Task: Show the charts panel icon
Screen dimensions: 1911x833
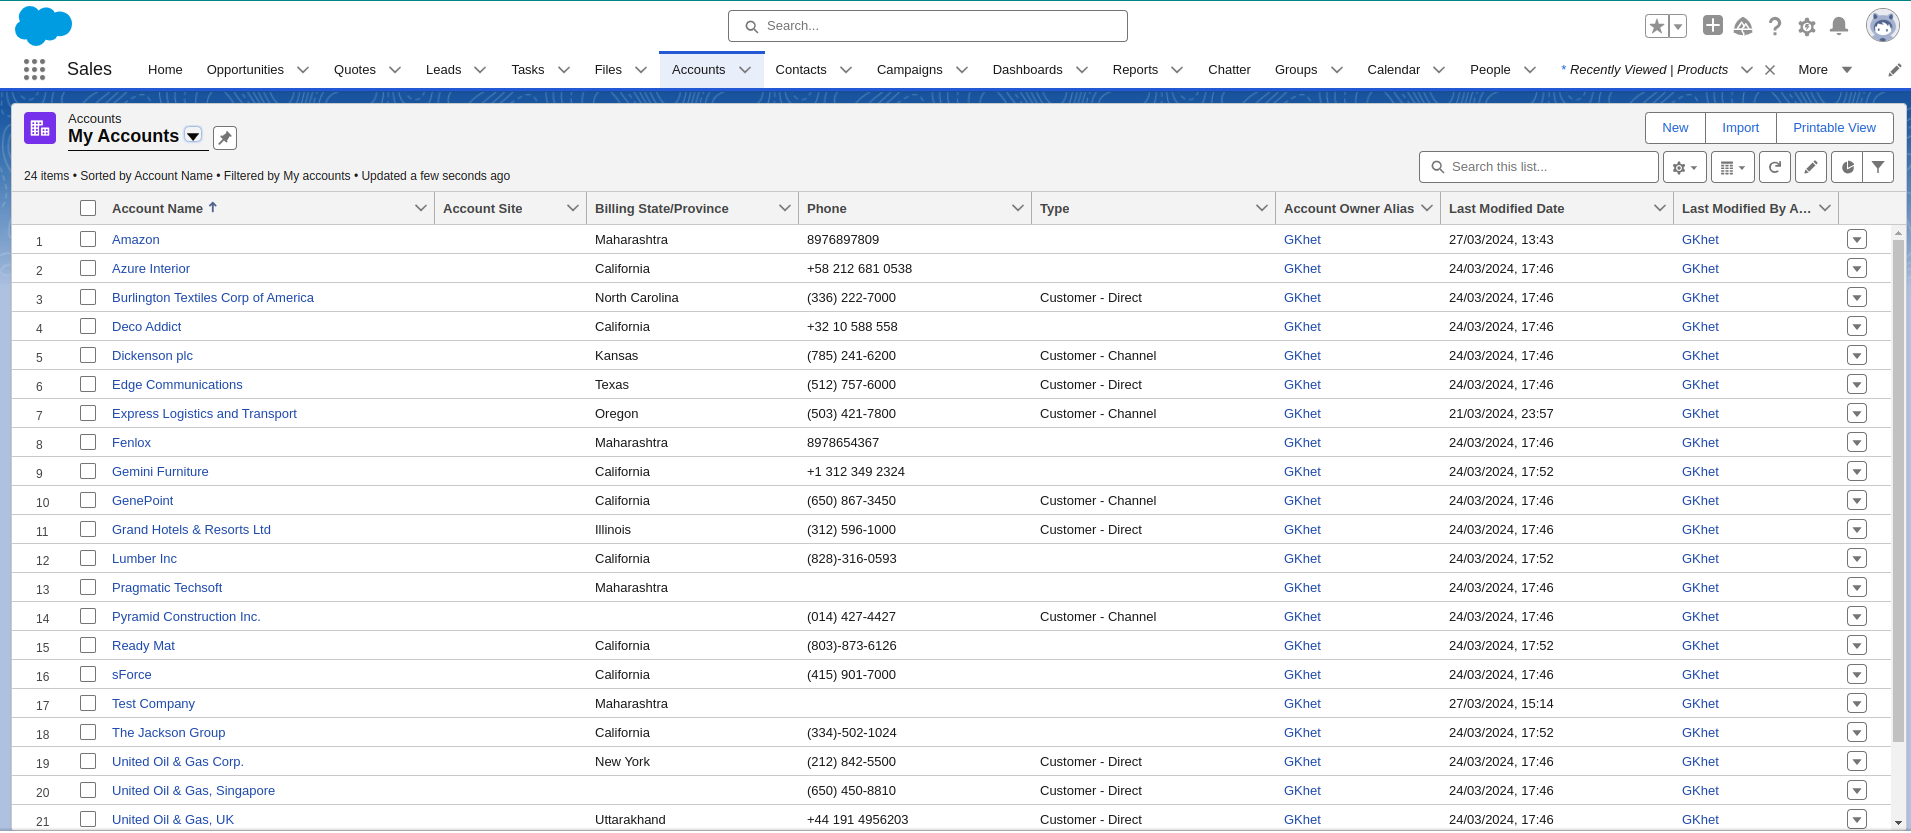Action: pyautogui.click(x=1847, y=167)
